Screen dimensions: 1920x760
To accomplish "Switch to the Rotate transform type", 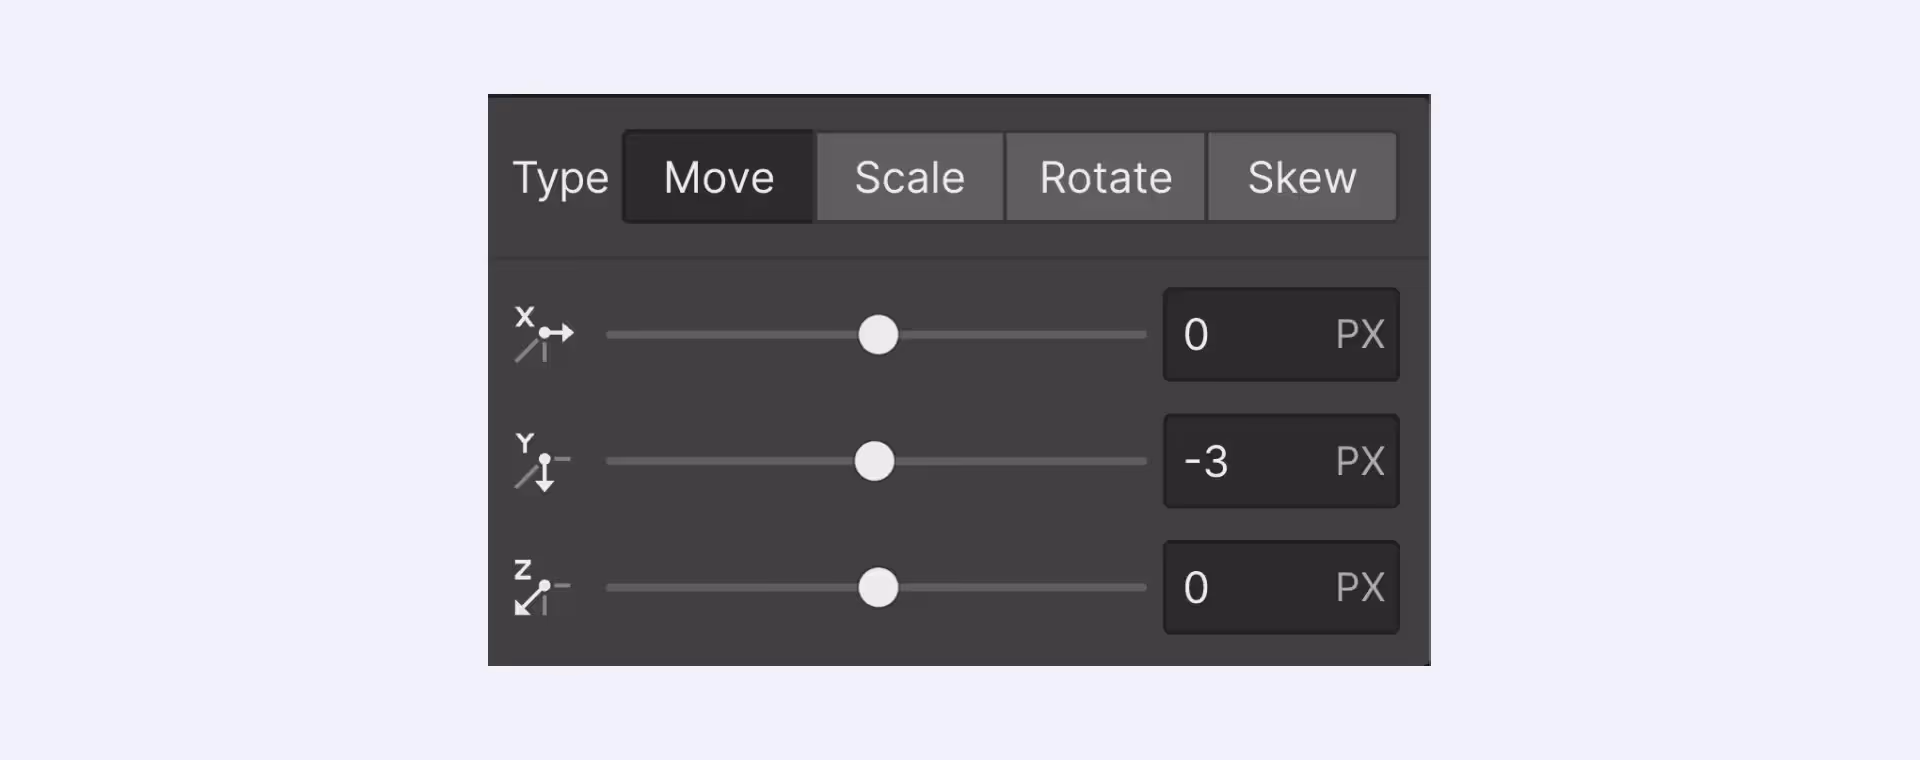I will (1105, 177).
